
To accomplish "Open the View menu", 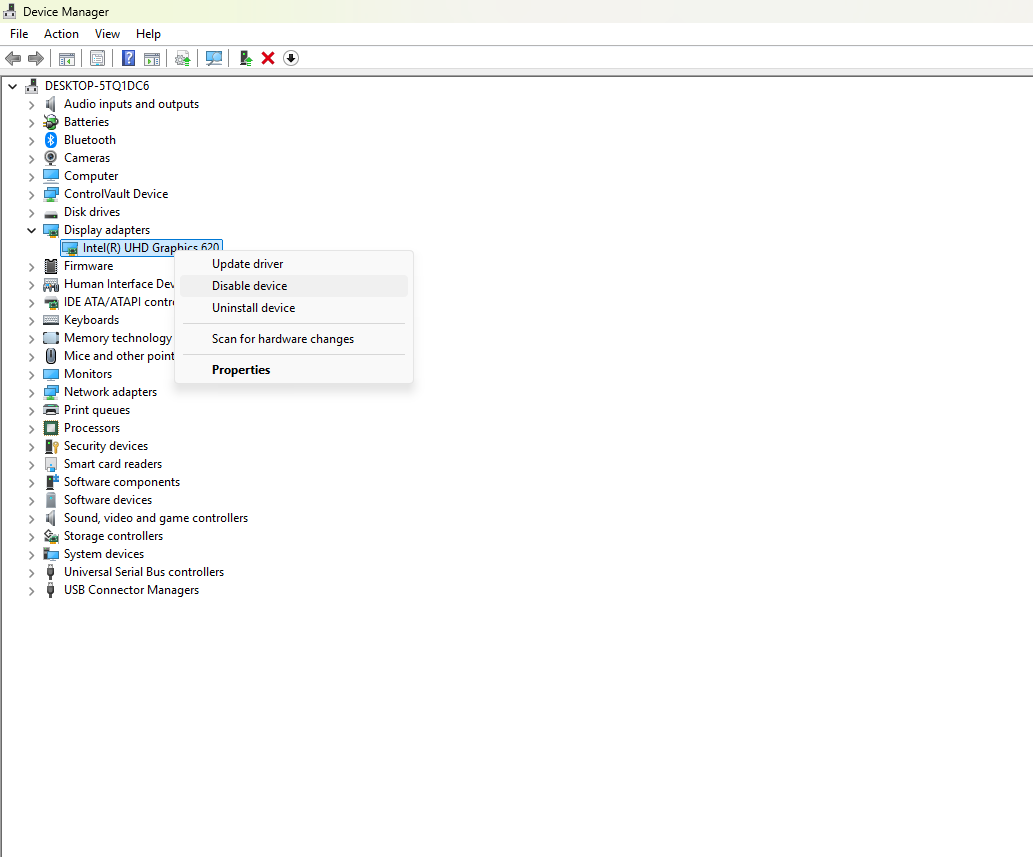I will 107,34.
